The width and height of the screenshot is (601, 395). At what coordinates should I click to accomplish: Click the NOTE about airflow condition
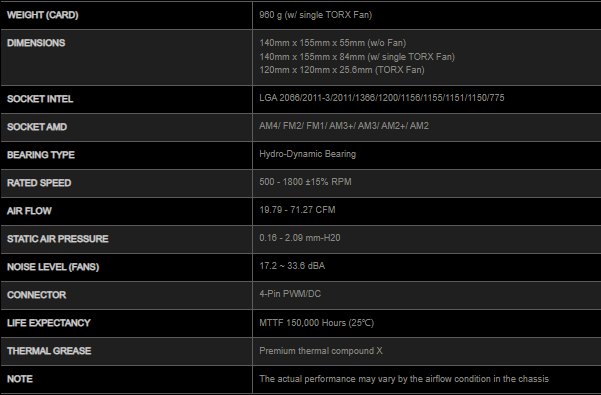tap(404, 379)
